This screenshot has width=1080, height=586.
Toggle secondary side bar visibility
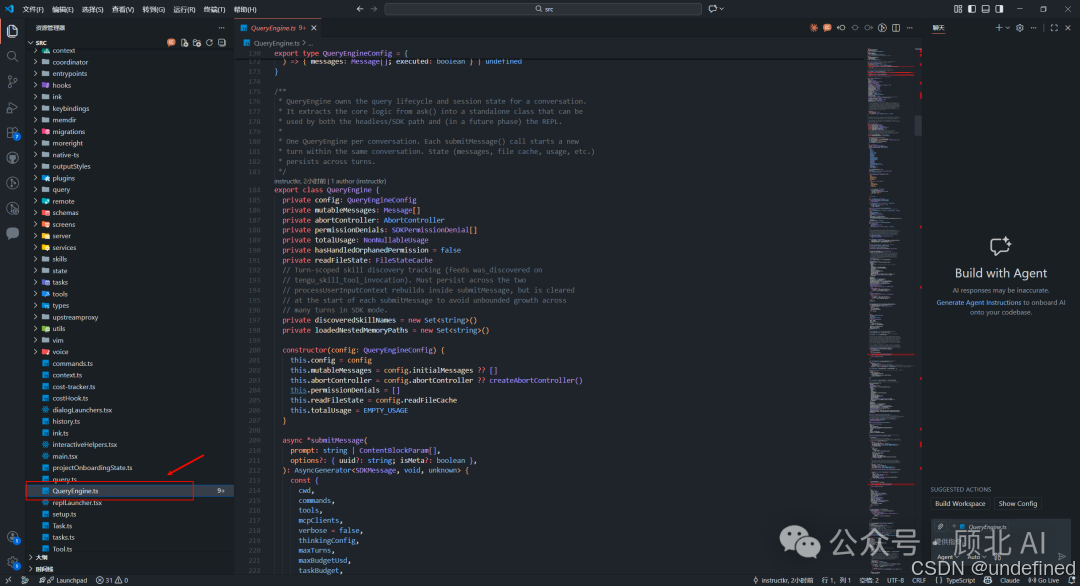click(x=999, y=9)
